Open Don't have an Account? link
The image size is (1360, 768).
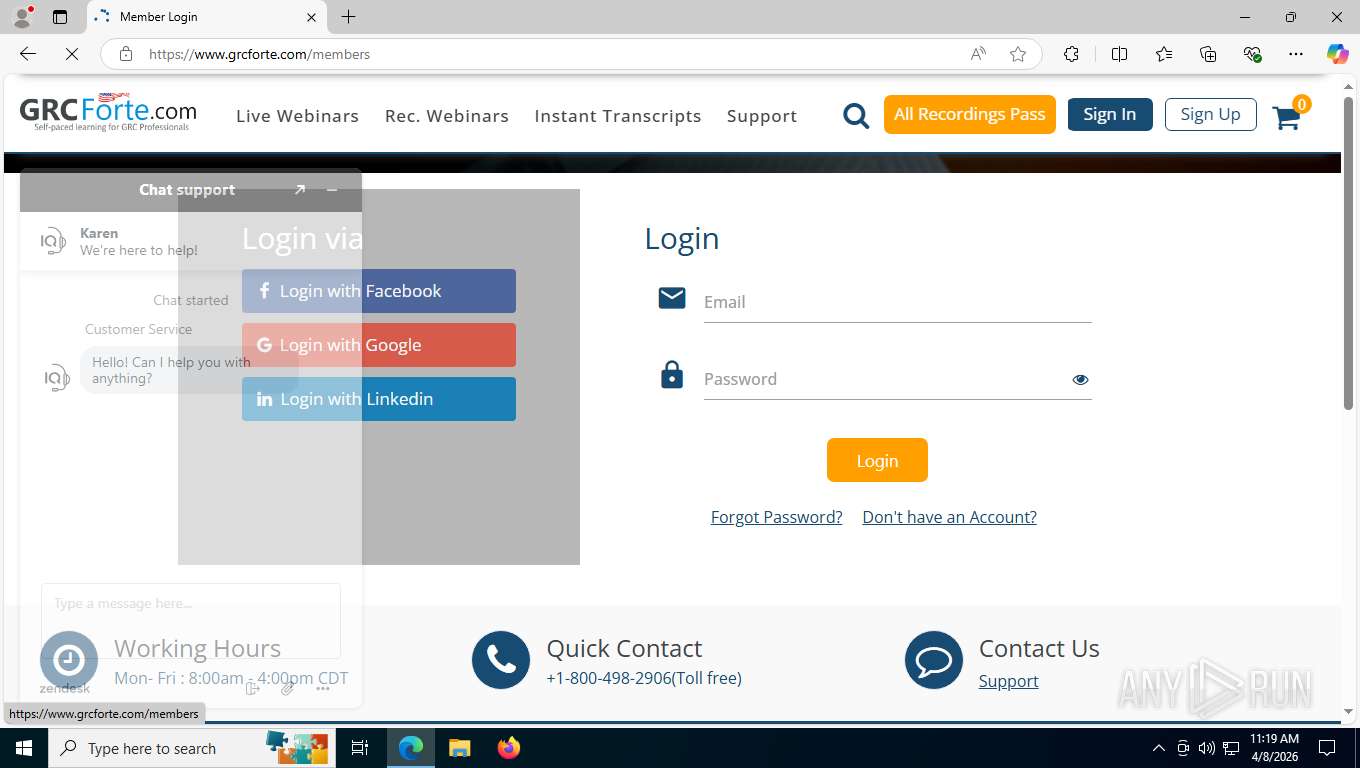click(x=950, y=517)
